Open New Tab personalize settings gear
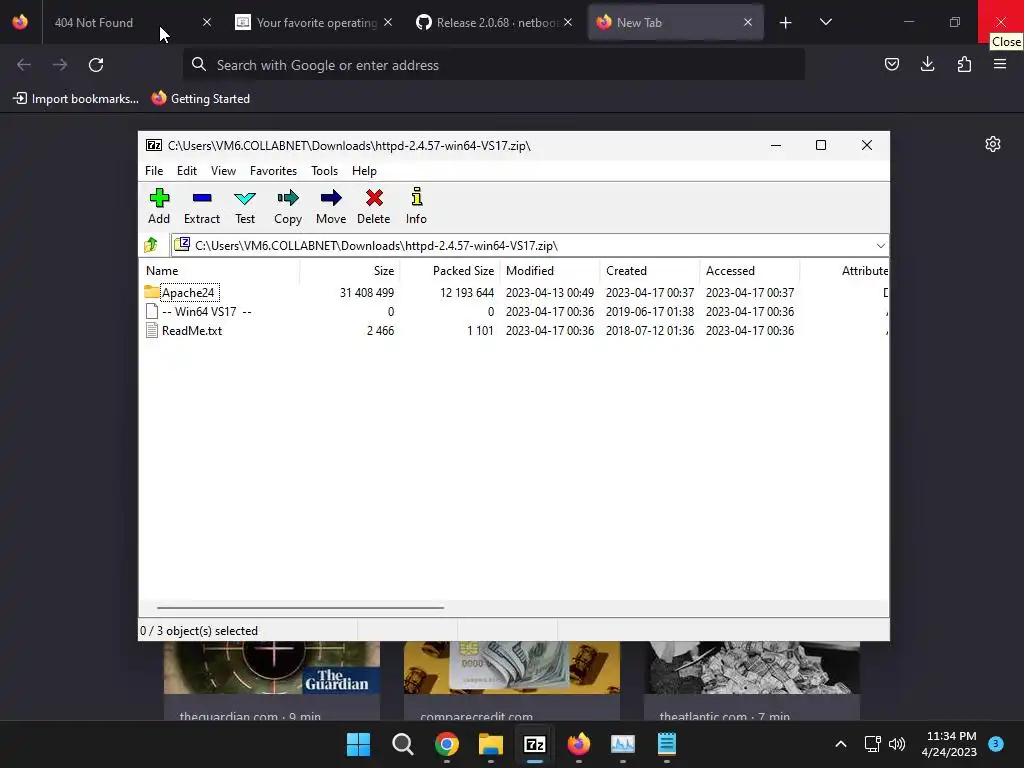The height and width of the screenshot is (768, 1024). (x=993, y=144)
